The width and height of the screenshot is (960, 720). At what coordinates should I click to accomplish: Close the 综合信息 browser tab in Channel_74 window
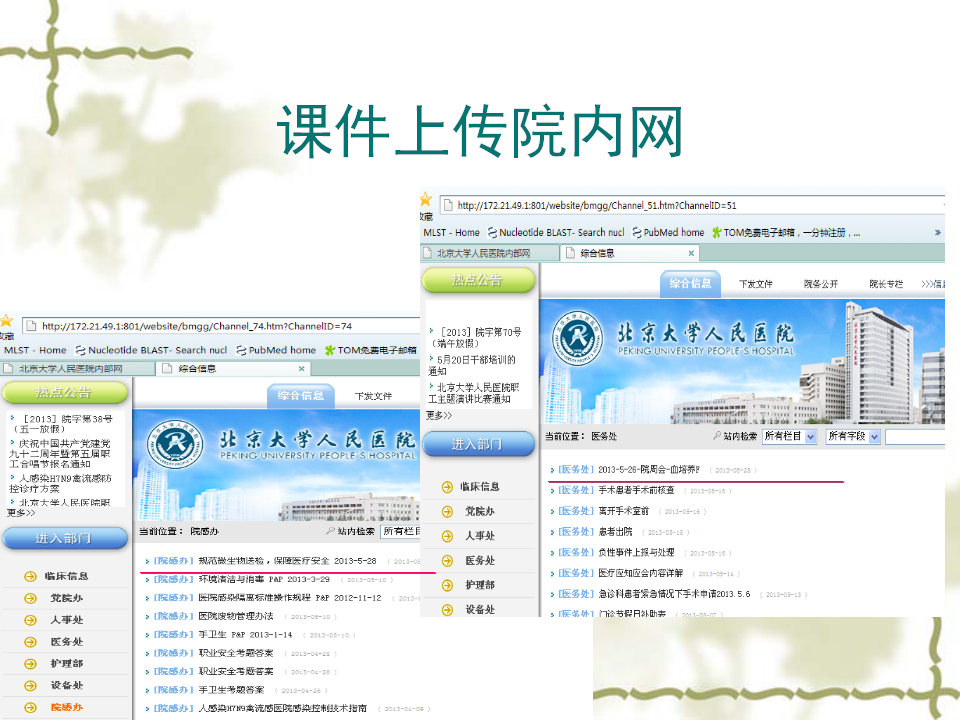click(x=301, y=369)
